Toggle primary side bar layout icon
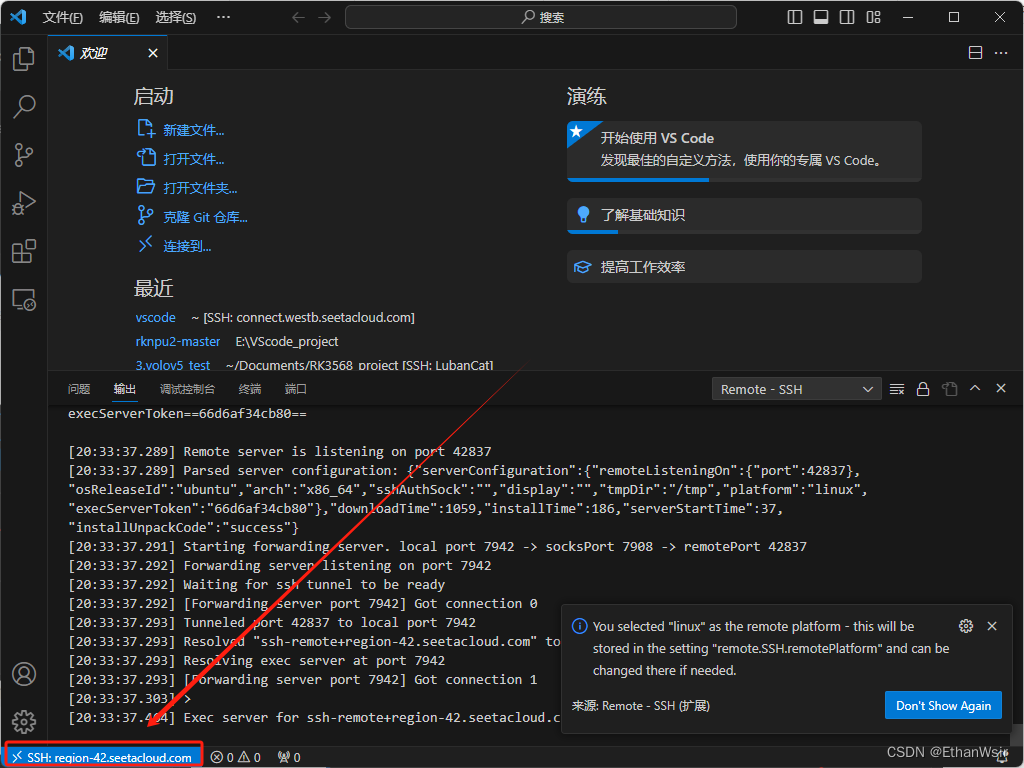Image resolution: width=1024 pixels, height=768 pixels. coord(795,18)
